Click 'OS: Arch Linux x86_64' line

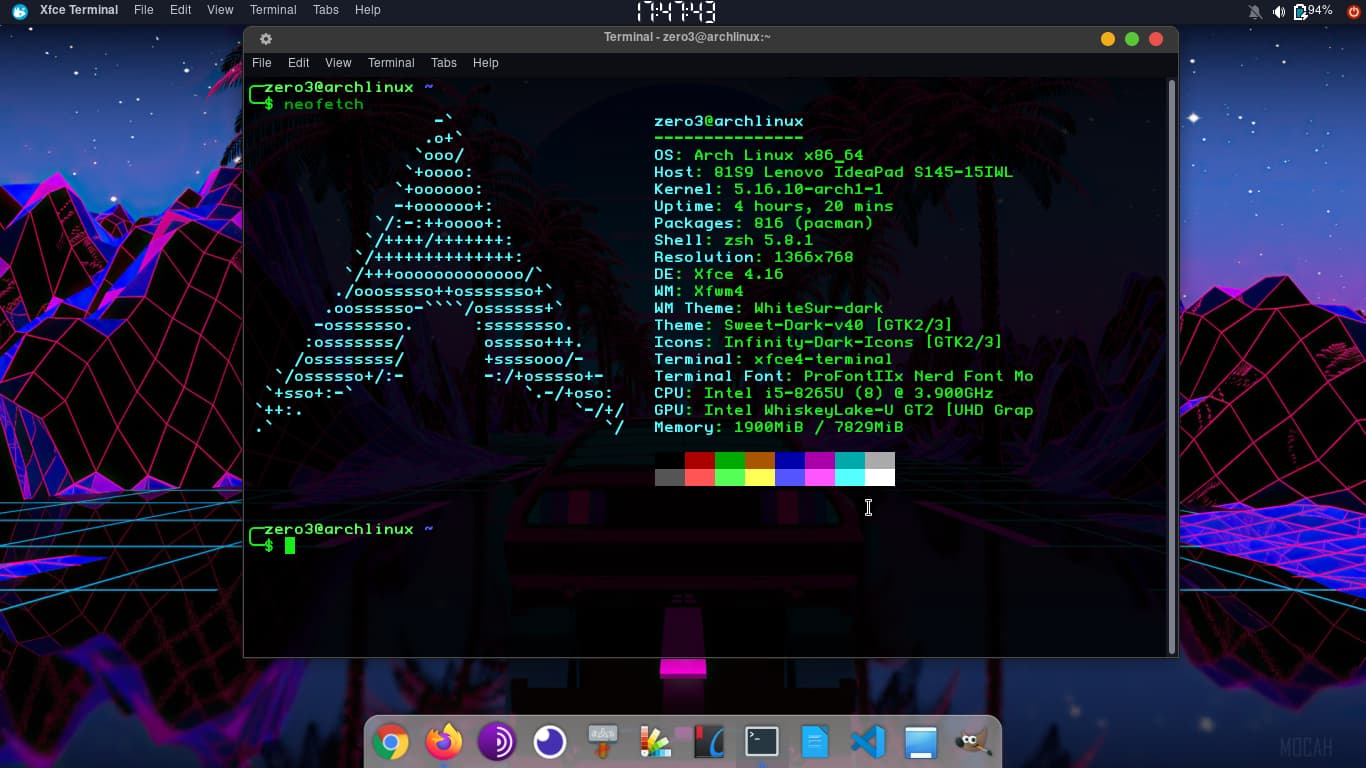tap(759, 155)
